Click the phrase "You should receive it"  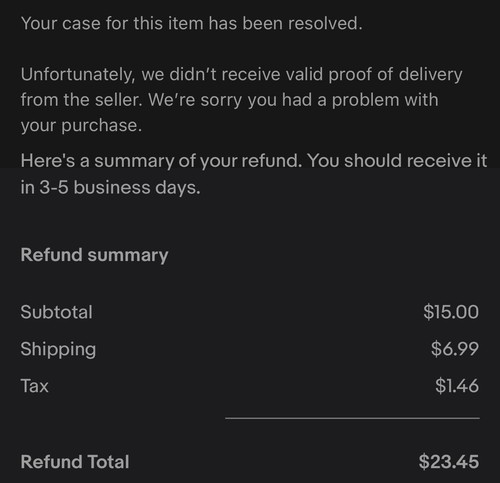(x=397, y=161)
